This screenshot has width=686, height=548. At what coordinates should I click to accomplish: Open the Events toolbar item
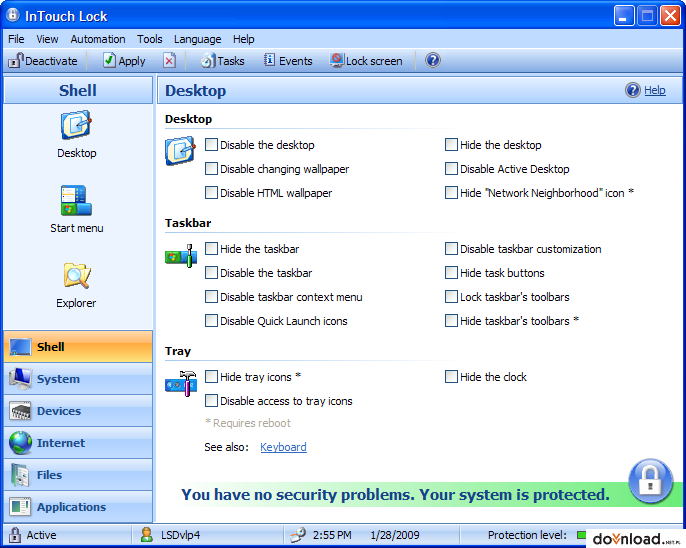(x=288, y=61)
